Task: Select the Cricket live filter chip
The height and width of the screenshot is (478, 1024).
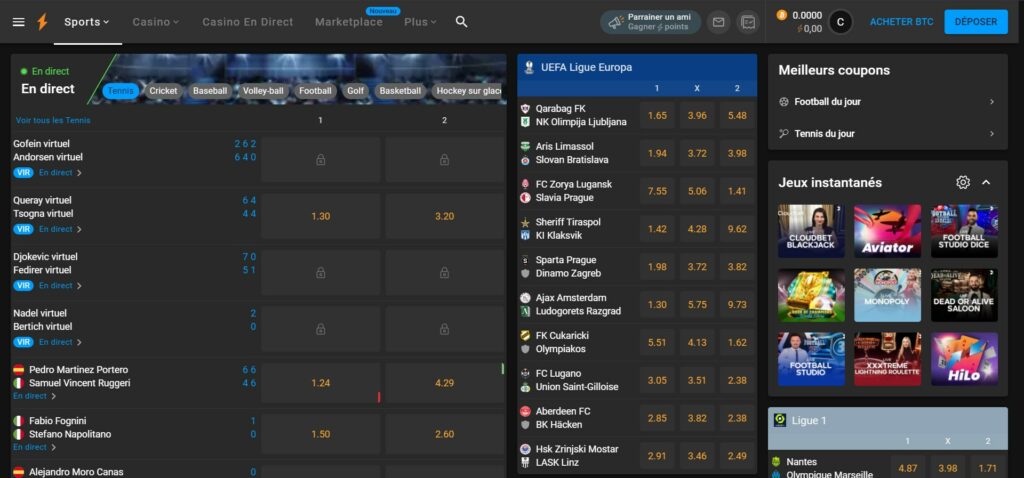Action: [x=163, y=91]
